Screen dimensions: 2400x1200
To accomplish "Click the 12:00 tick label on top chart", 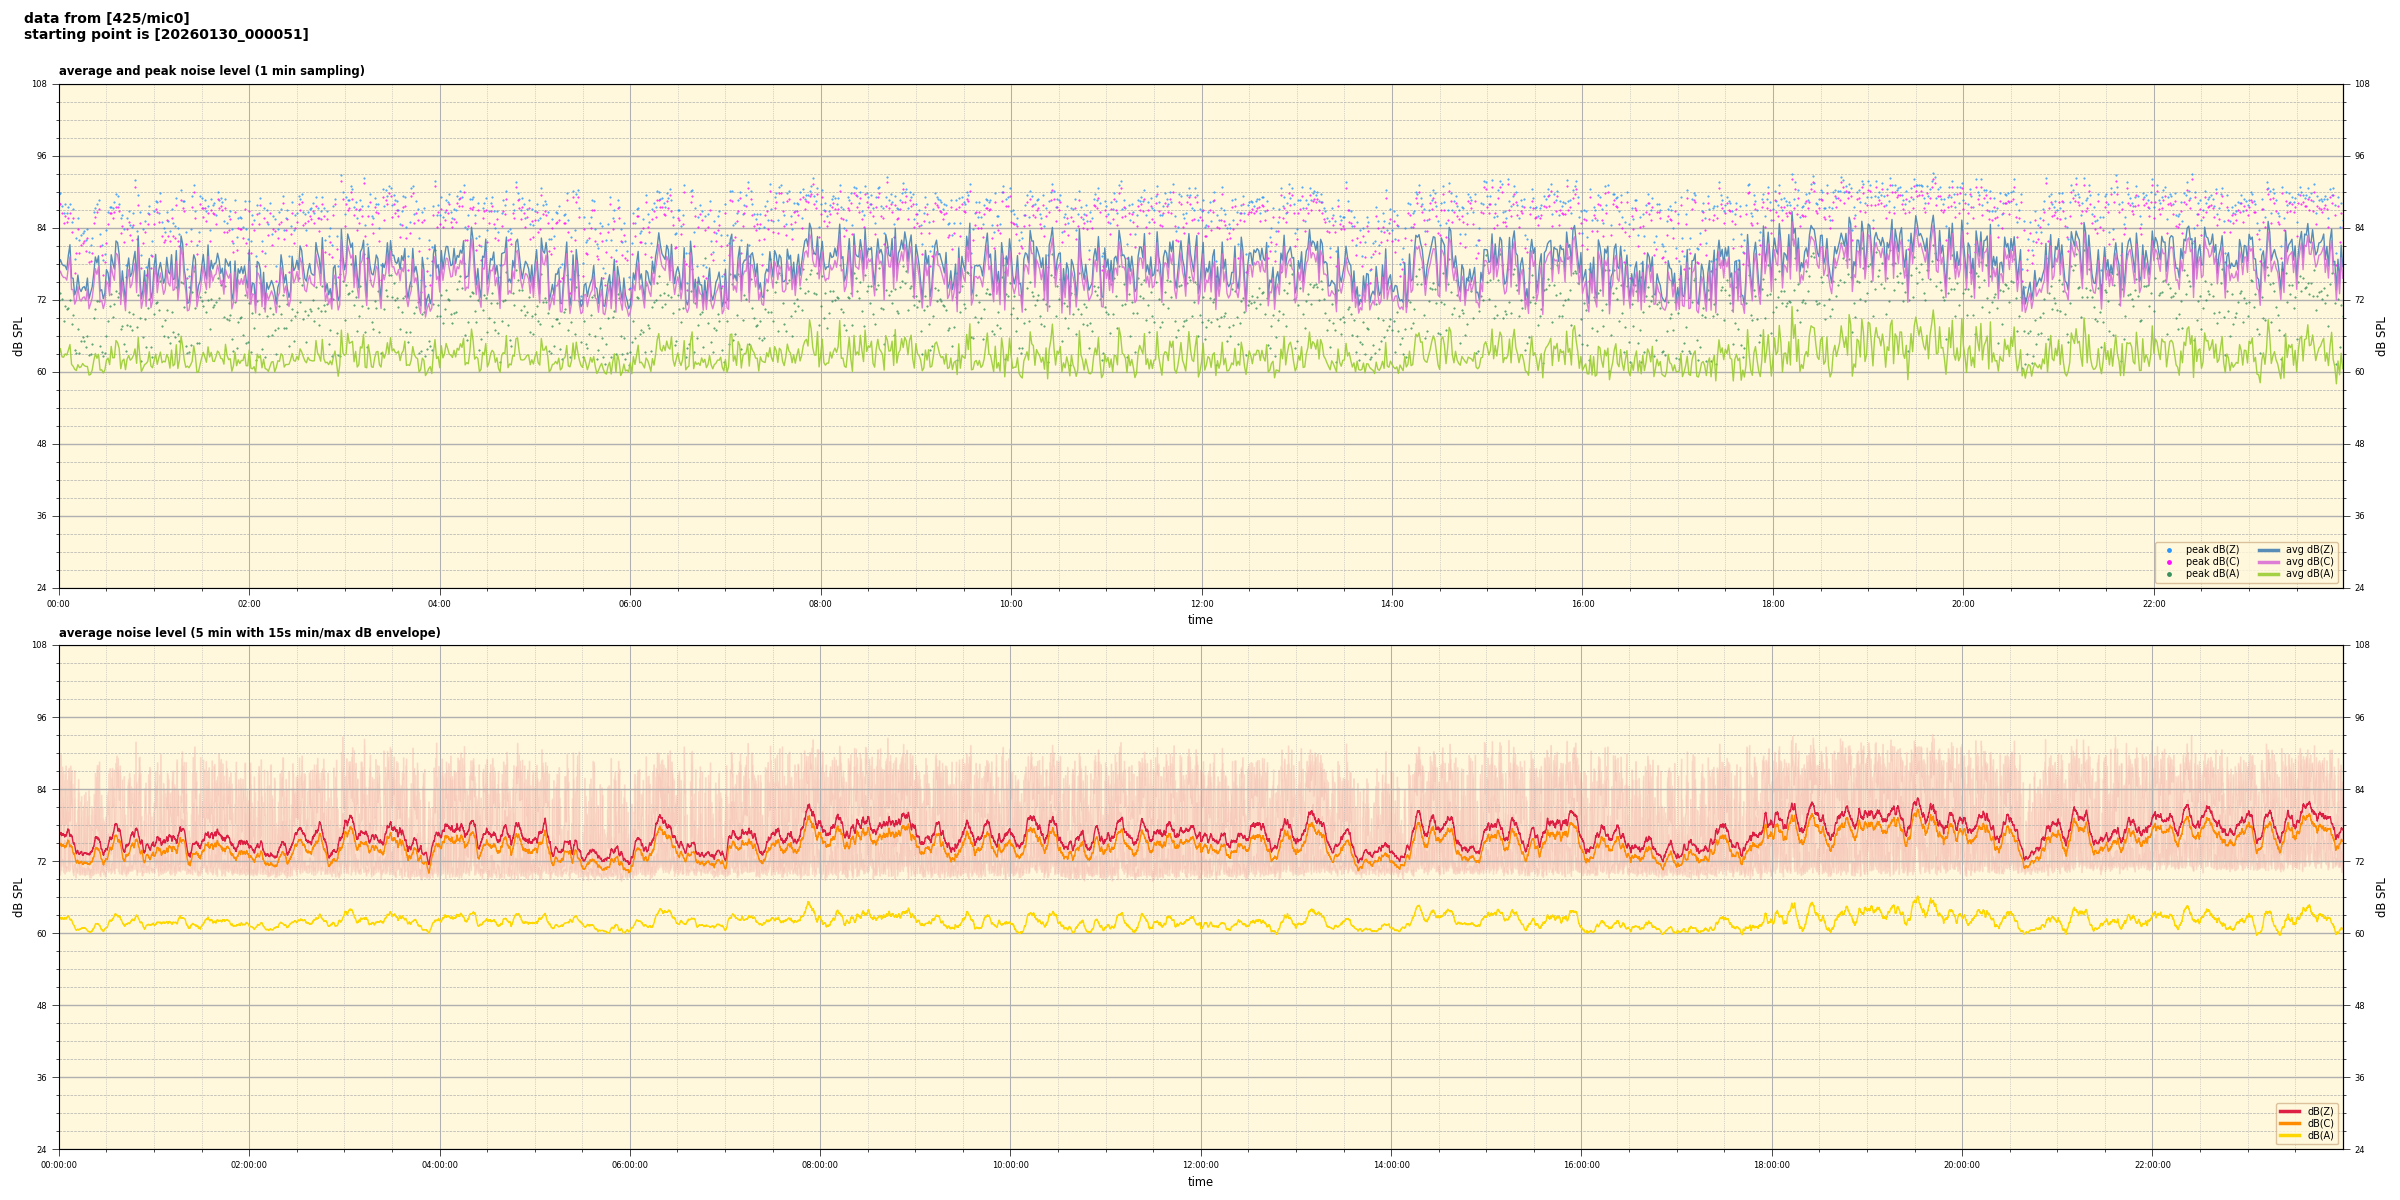I will [x=1201, y=604].
